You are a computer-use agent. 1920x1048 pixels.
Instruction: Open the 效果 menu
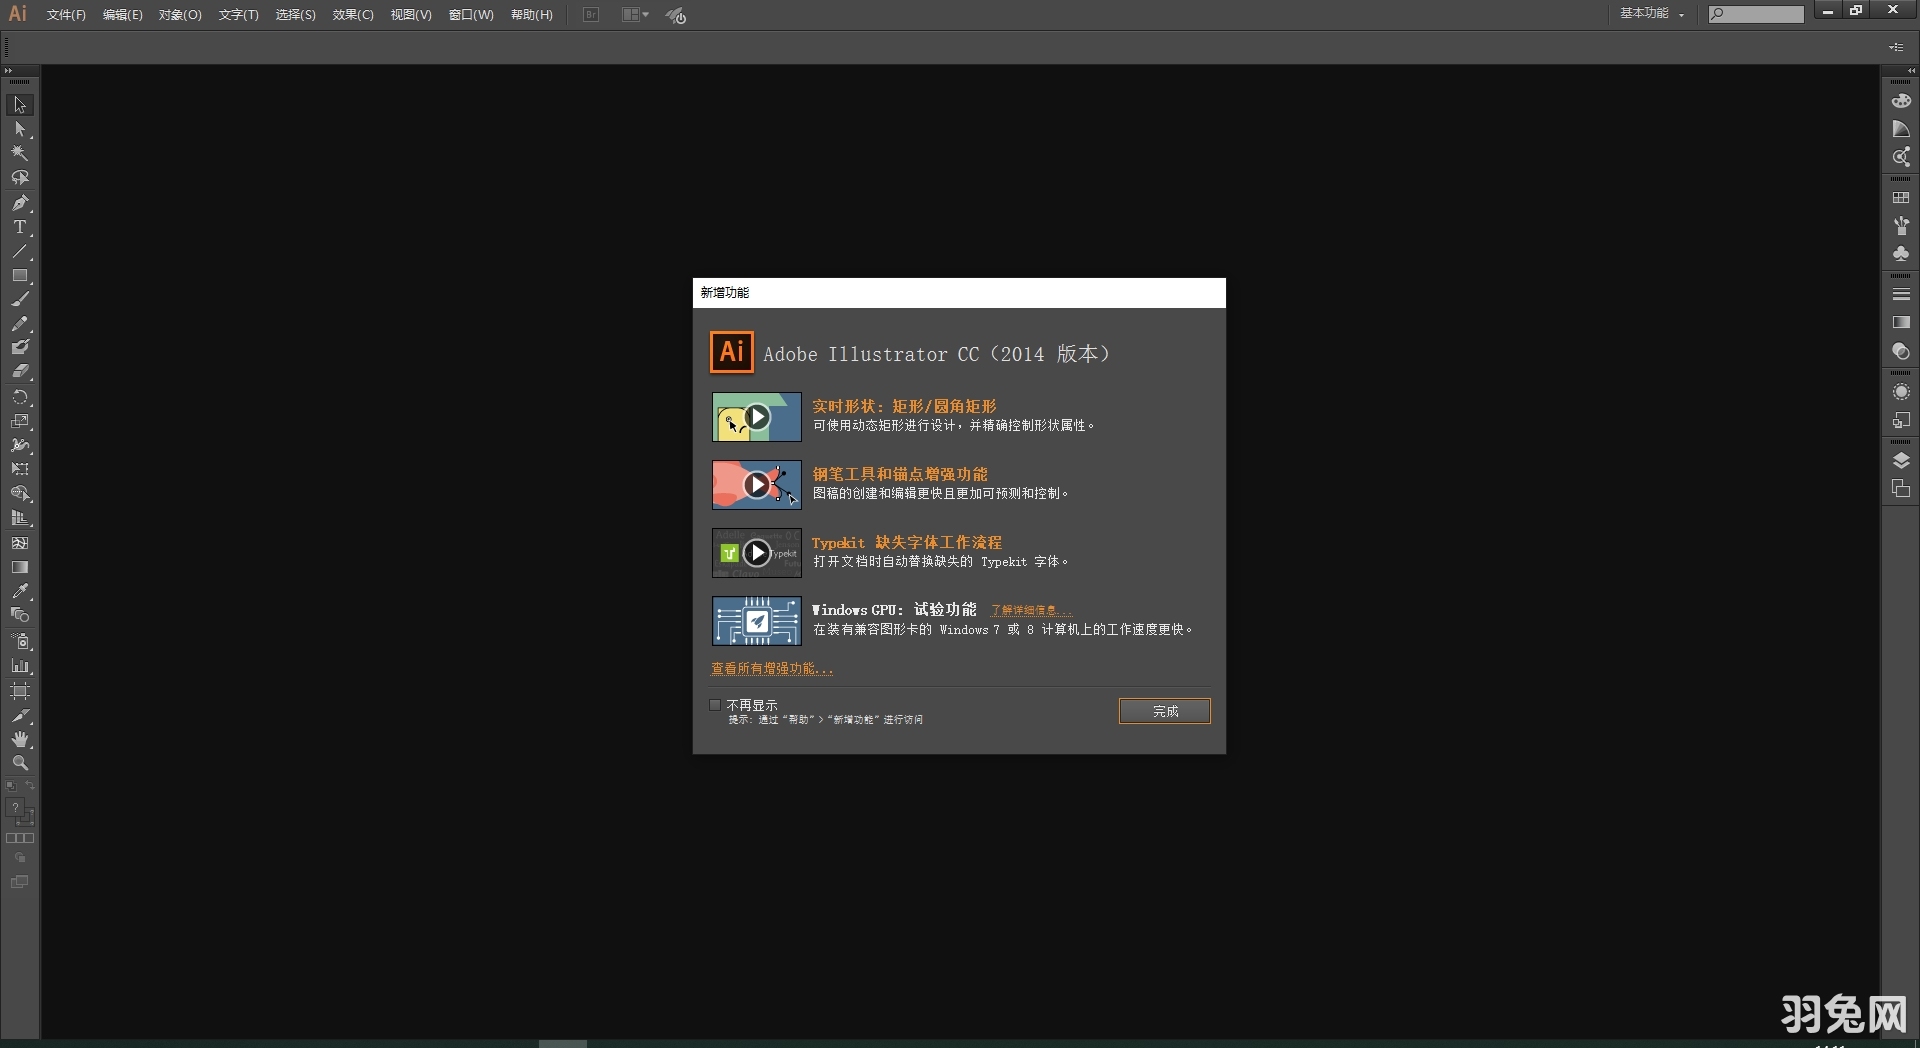pos(351,15)
